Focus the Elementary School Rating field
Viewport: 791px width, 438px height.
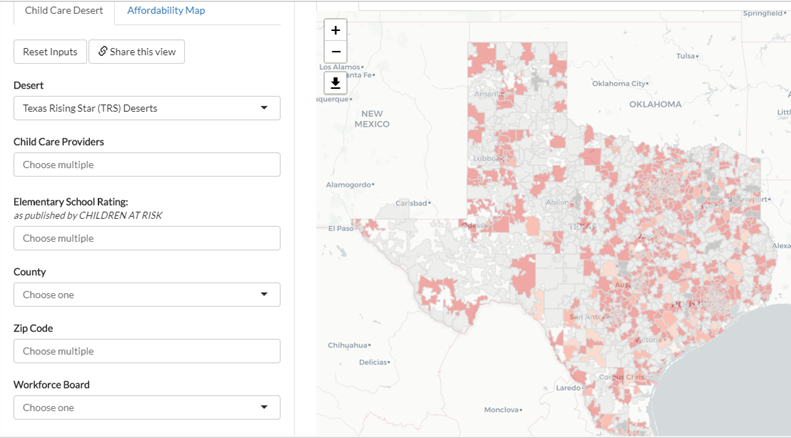tap(146, 239)
